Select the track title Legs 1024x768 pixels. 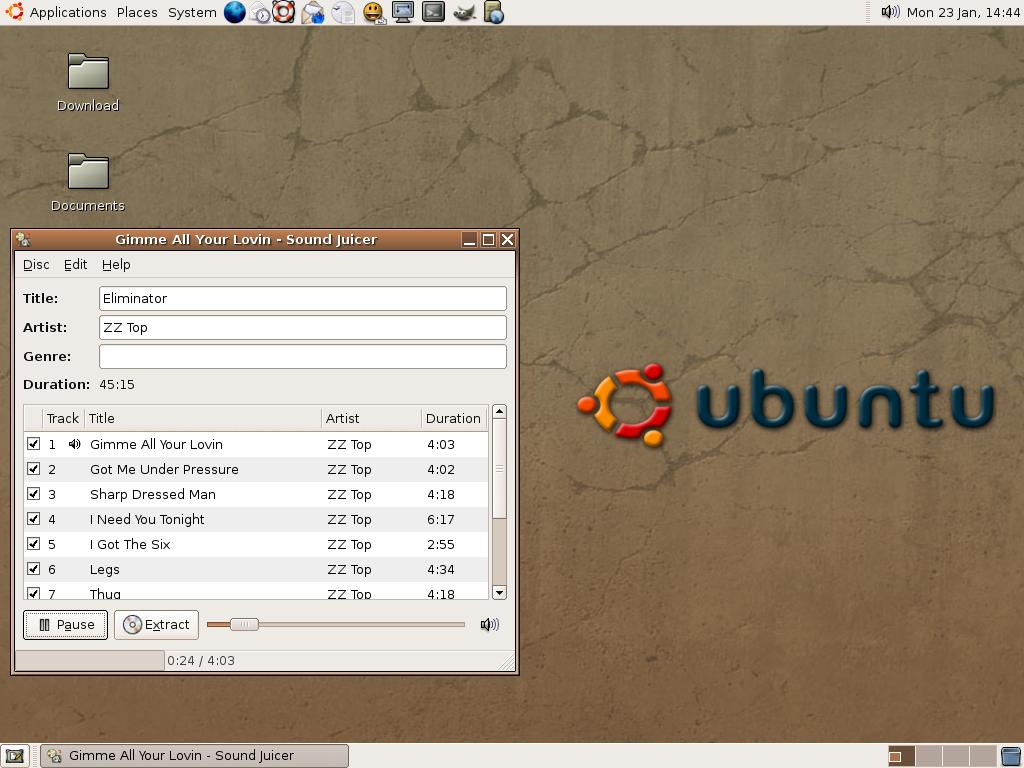pyautogui.click(x=104, y=569)
